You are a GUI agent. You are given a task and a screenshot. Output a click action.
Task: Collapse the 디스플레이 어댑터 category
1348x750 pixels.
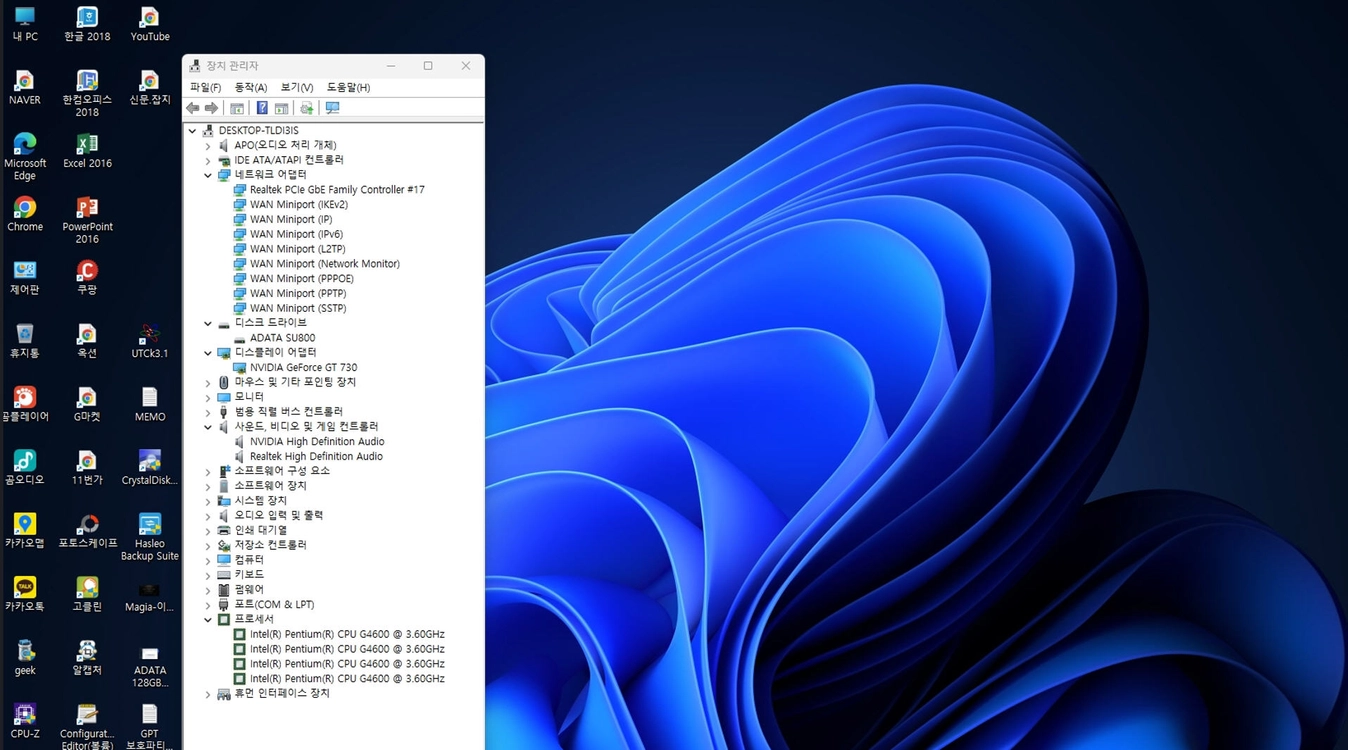click(208, 353)
